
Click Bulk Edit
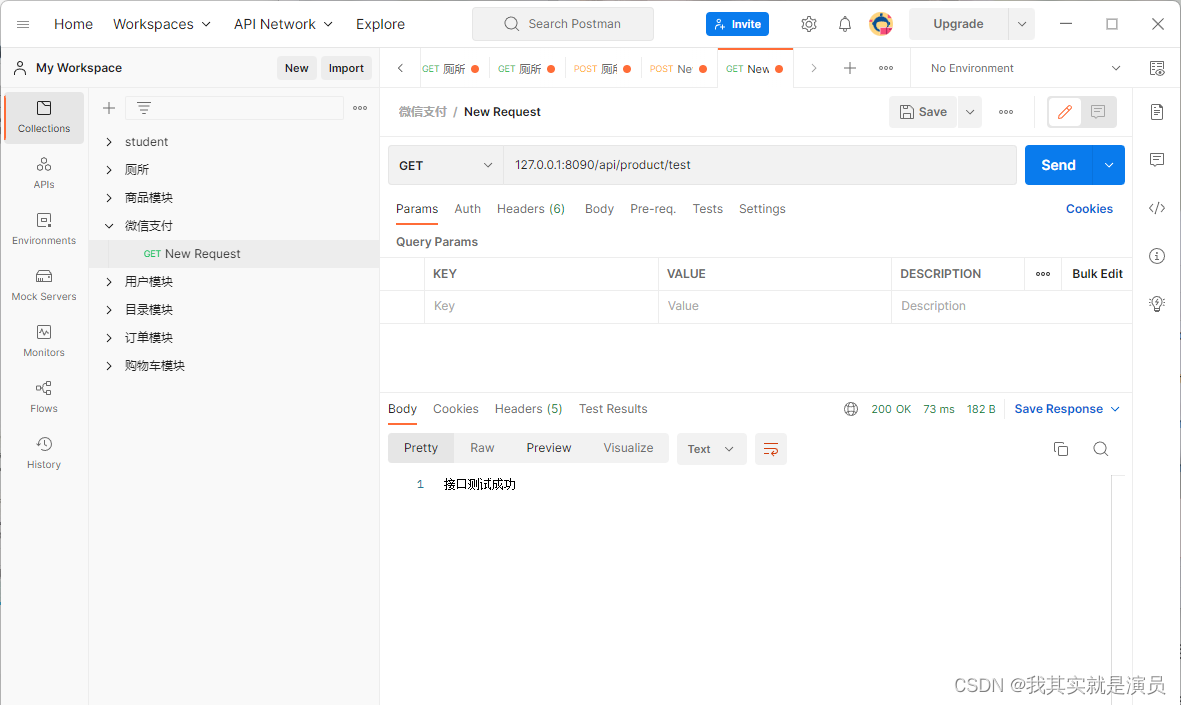tap(1097, 274)
